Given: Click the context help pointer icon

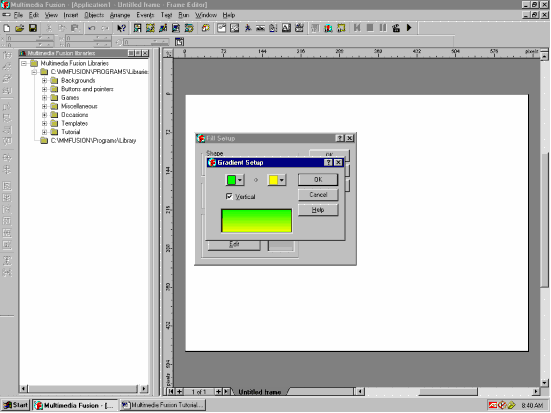Looking at the screenshot, I should coord(121,28).
